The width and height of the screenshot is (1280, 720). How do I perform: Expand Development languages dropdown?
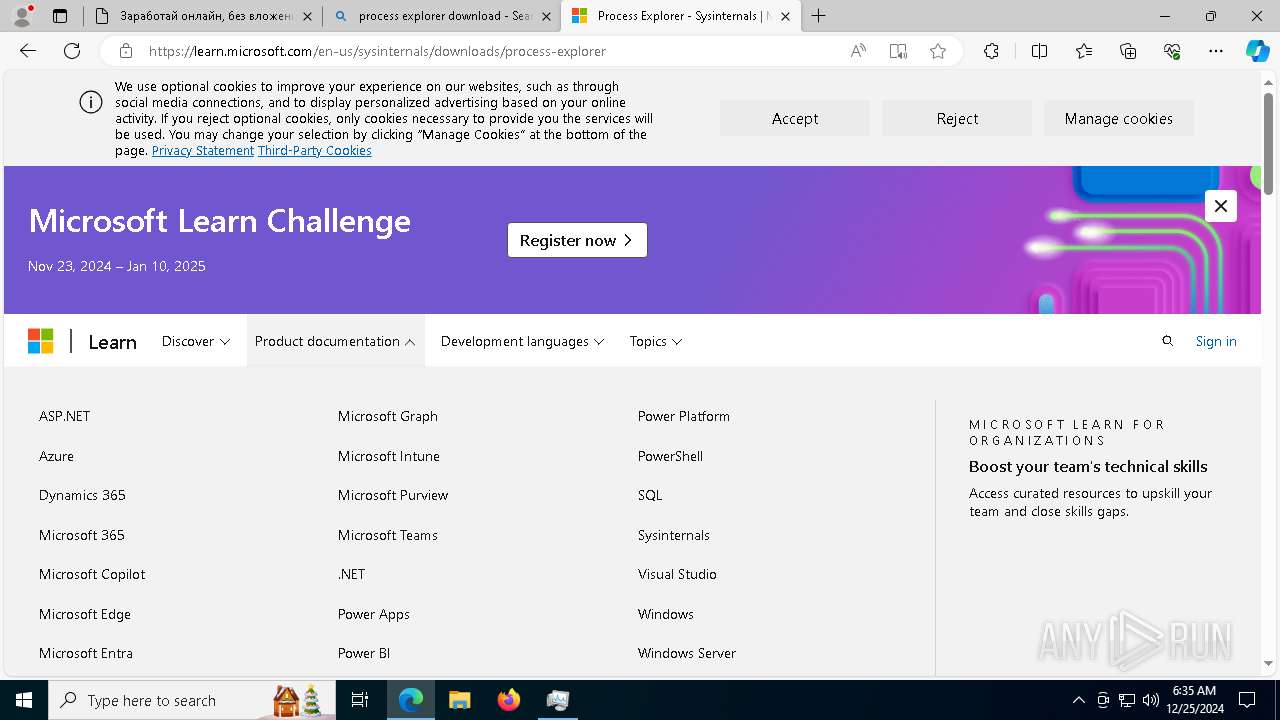click(x=522, y=341)
